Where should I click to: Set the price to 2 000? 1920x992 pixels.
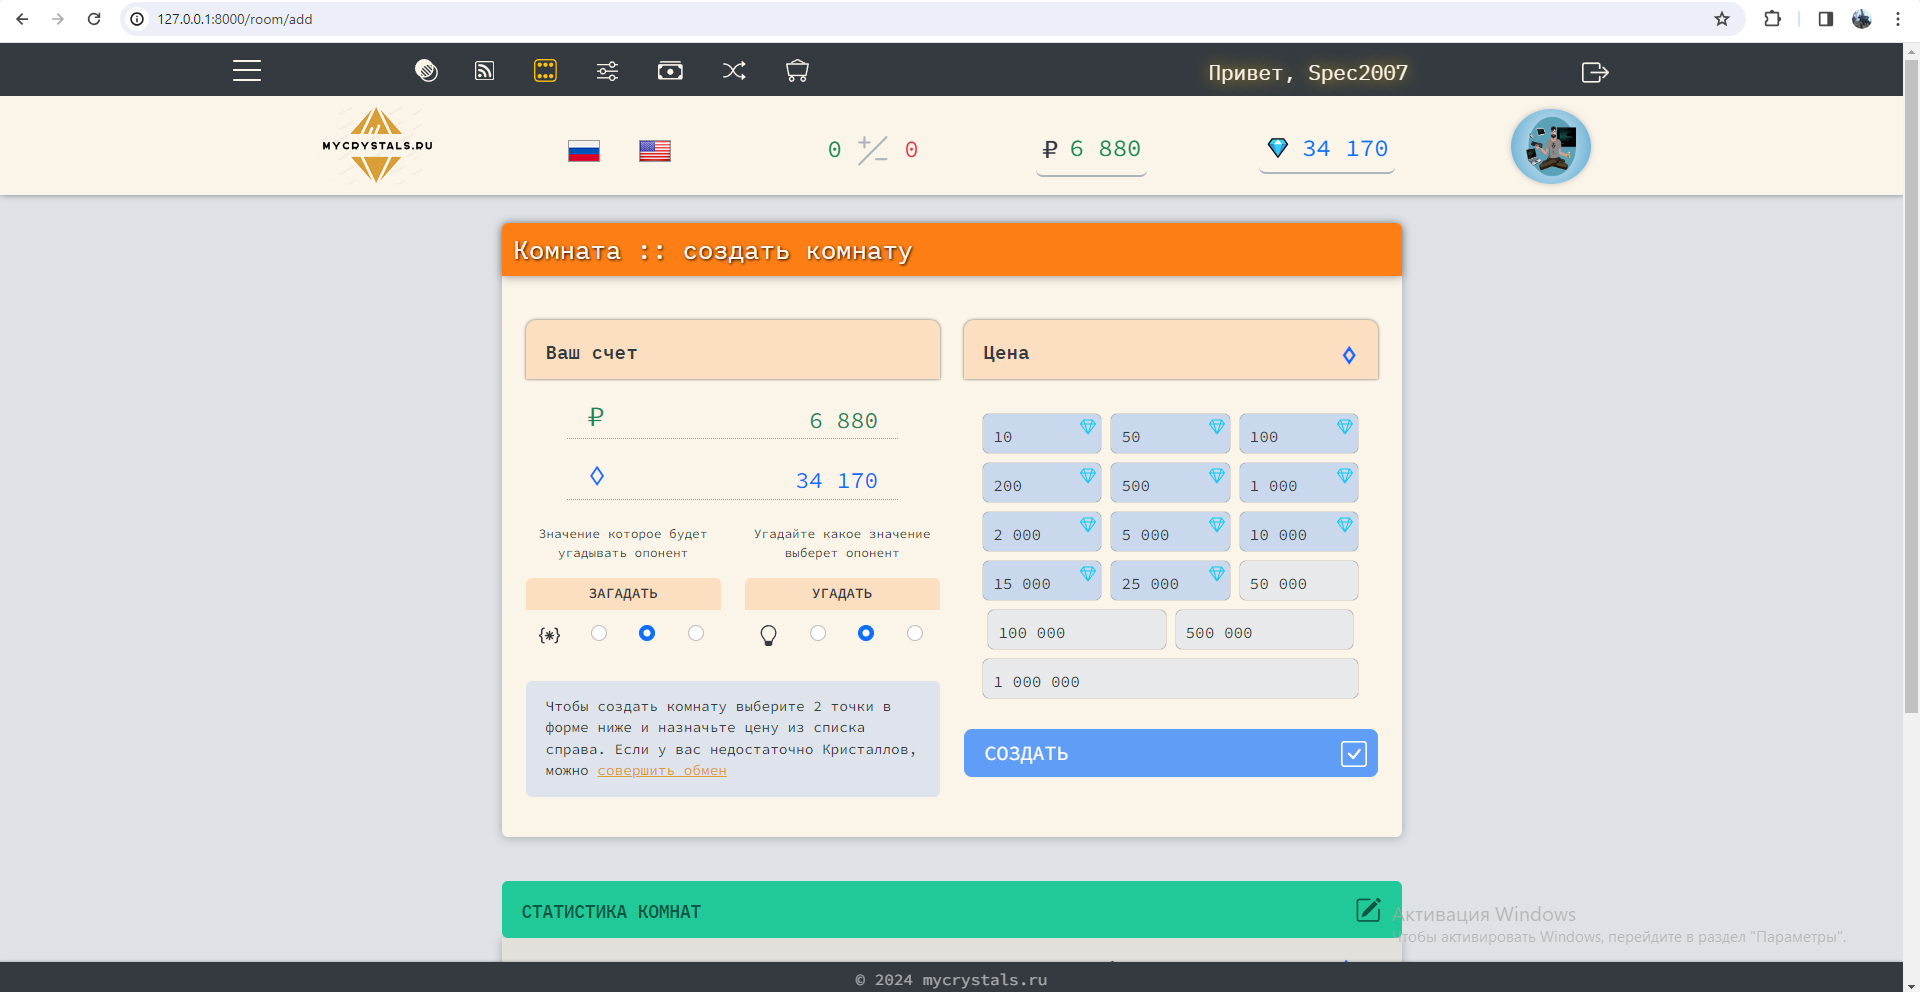(x=1041, y=532)
